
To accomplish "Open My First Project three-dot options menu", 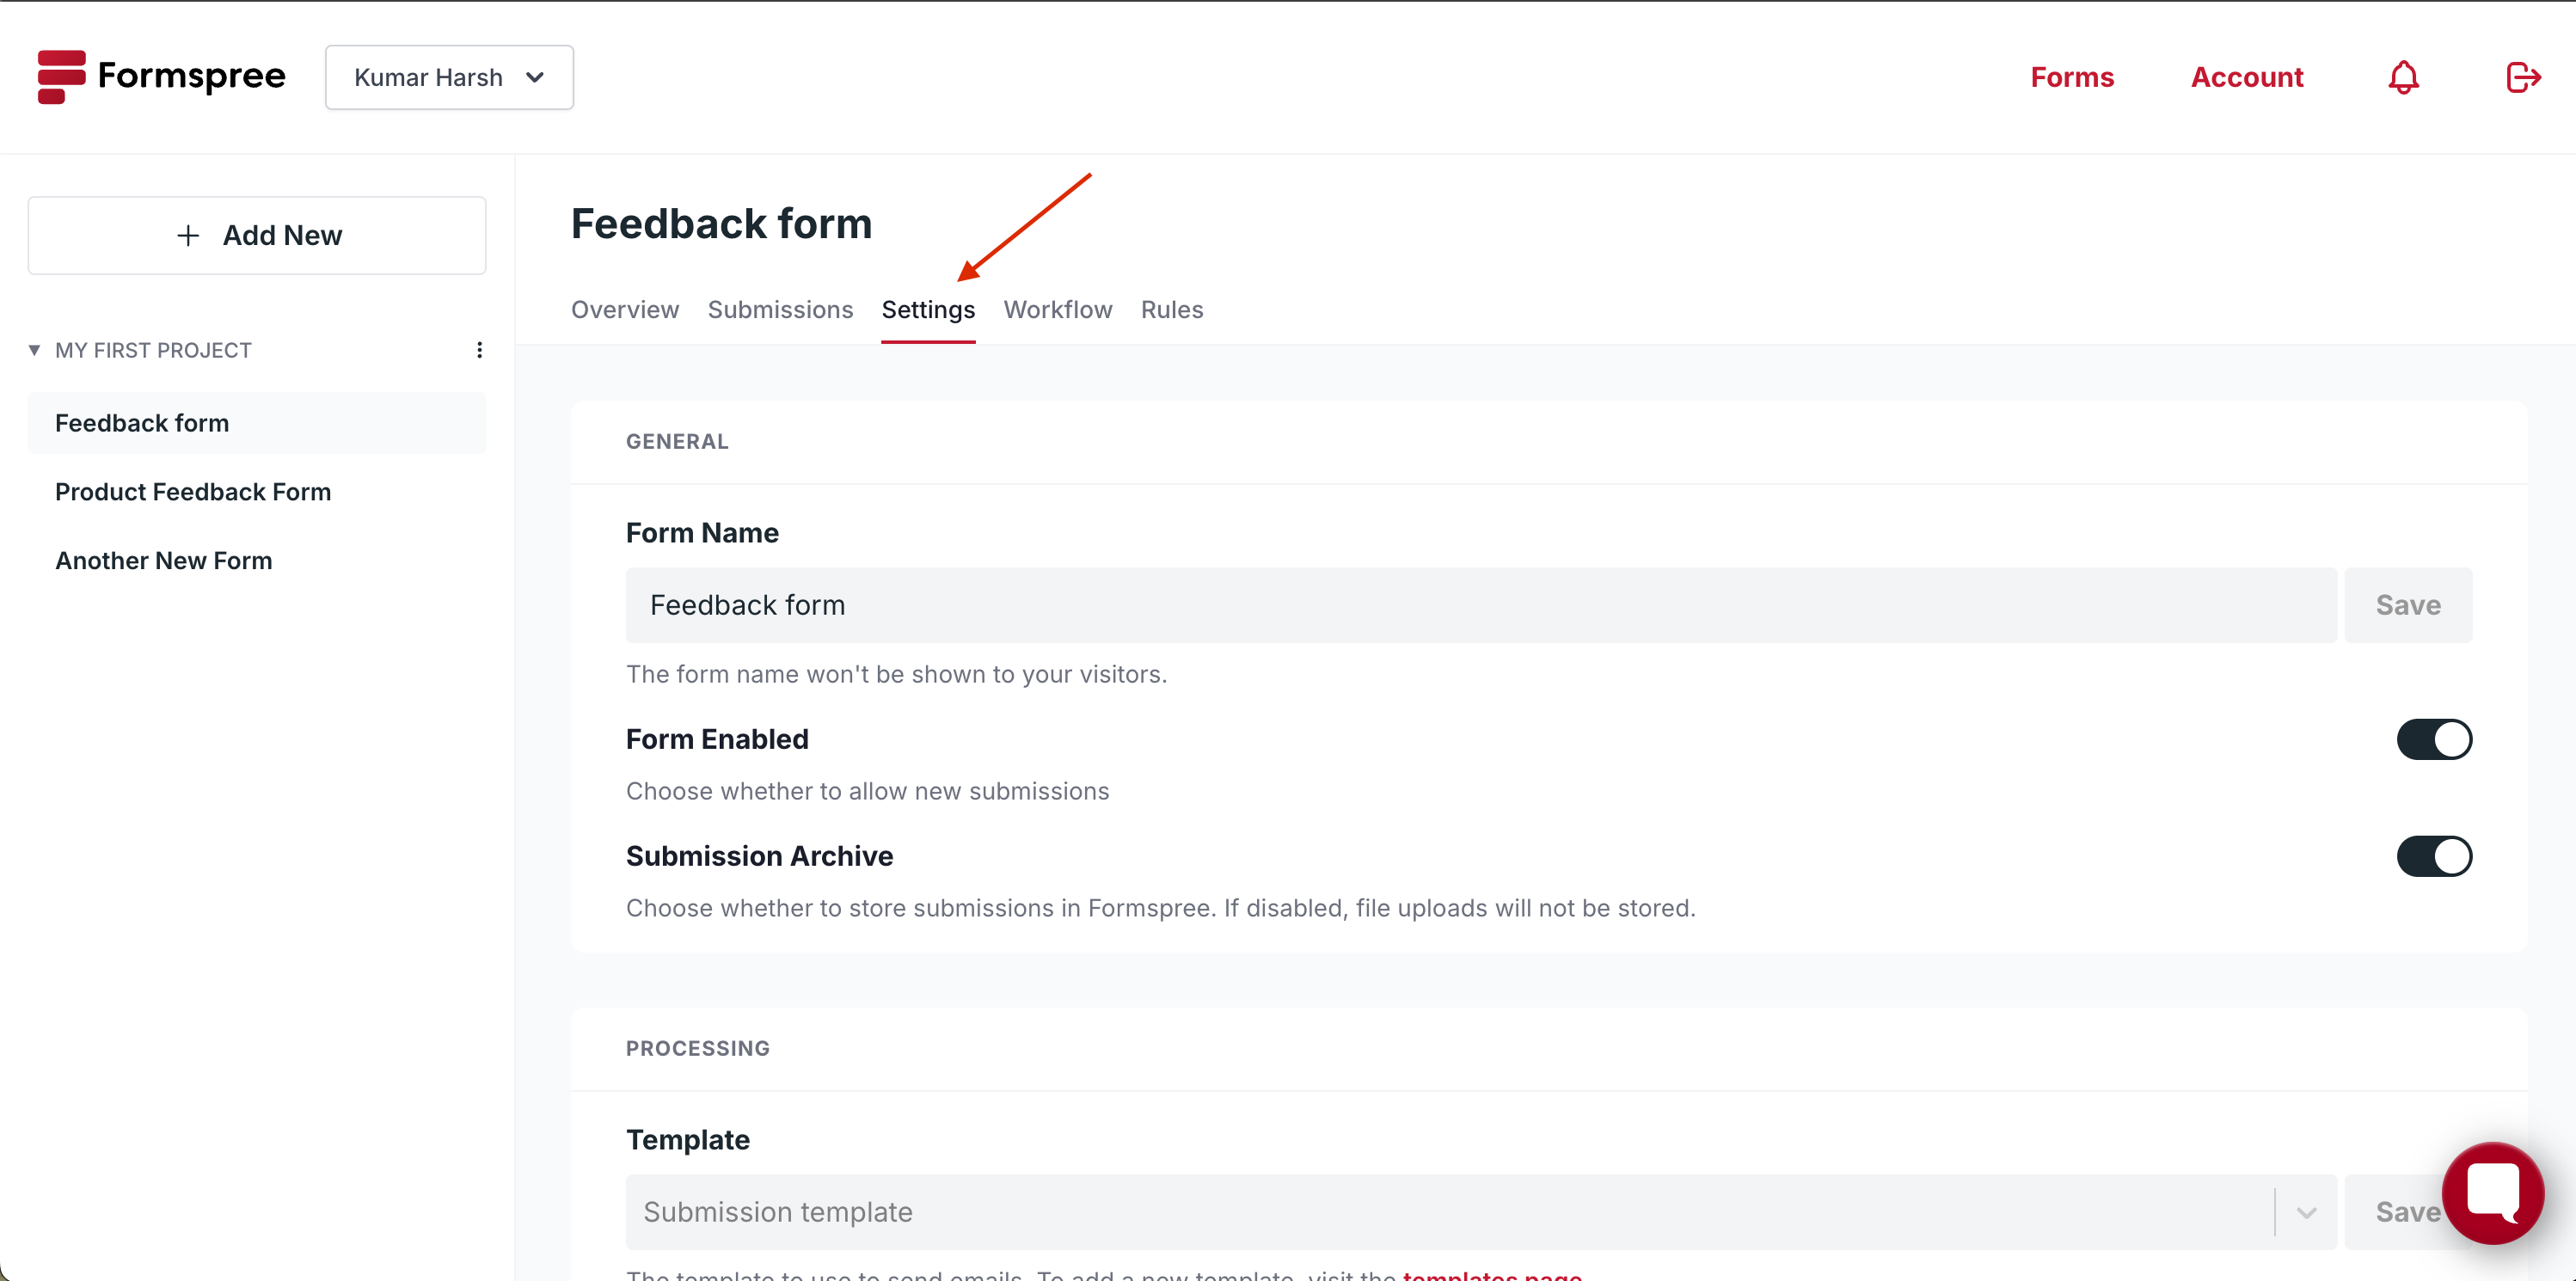I will 479,349.
